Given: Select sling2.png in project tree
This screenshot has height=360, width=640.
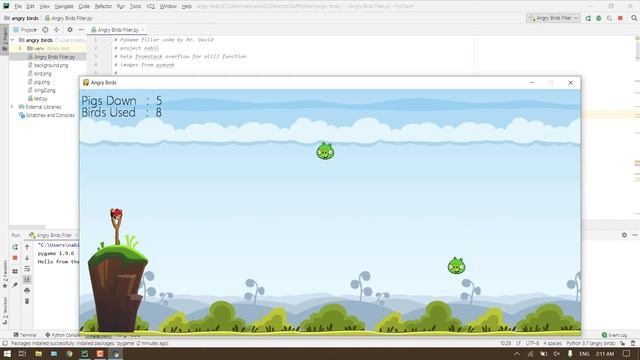Looking at the screenshot, I should 42,90.
